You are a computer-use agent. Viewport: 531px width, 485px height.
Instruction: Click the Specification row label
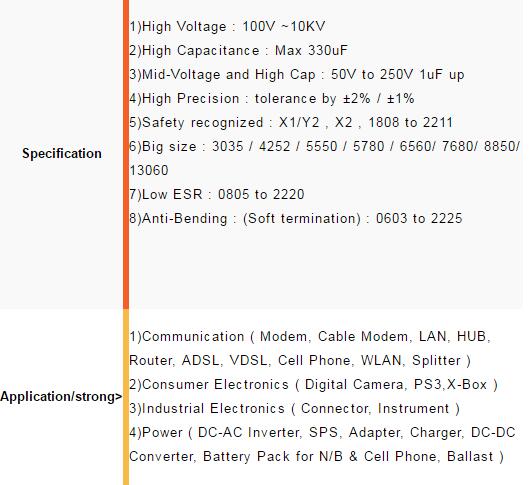click(x=62, y=153)
